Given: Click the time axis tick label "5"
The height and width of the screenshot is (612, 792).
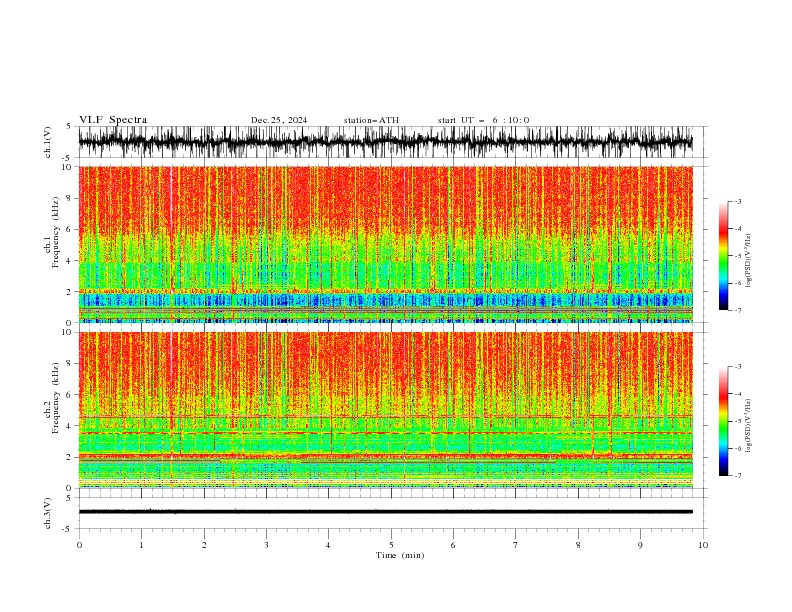Looking at the screenshot, I should click(391, 545).
